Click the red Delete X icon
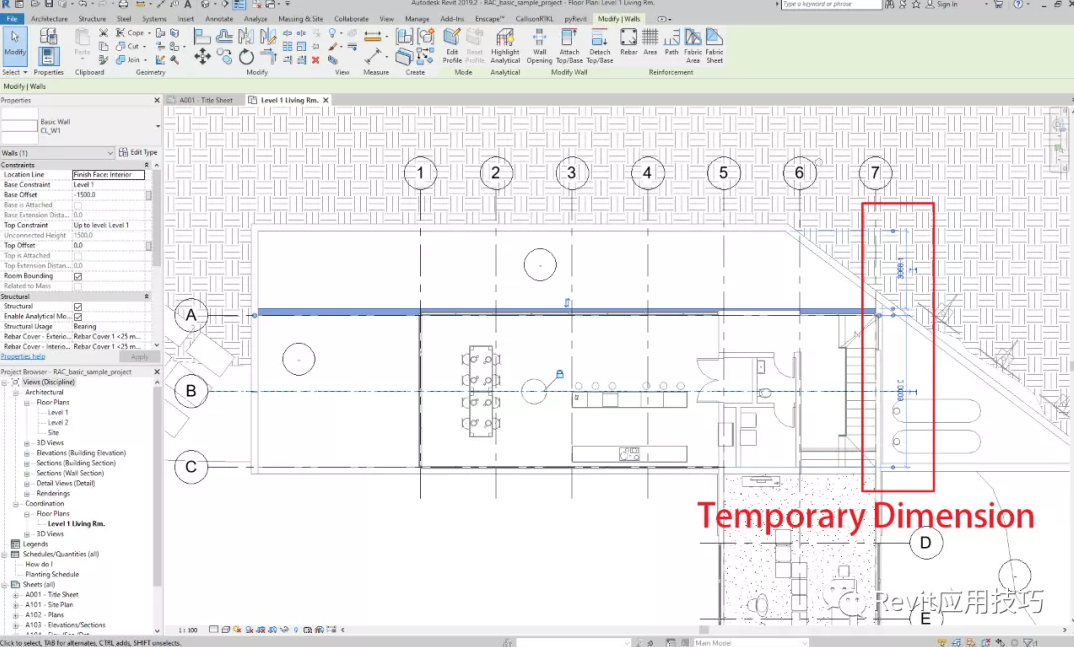1074x647 pixels. click(x=316, y=60)
